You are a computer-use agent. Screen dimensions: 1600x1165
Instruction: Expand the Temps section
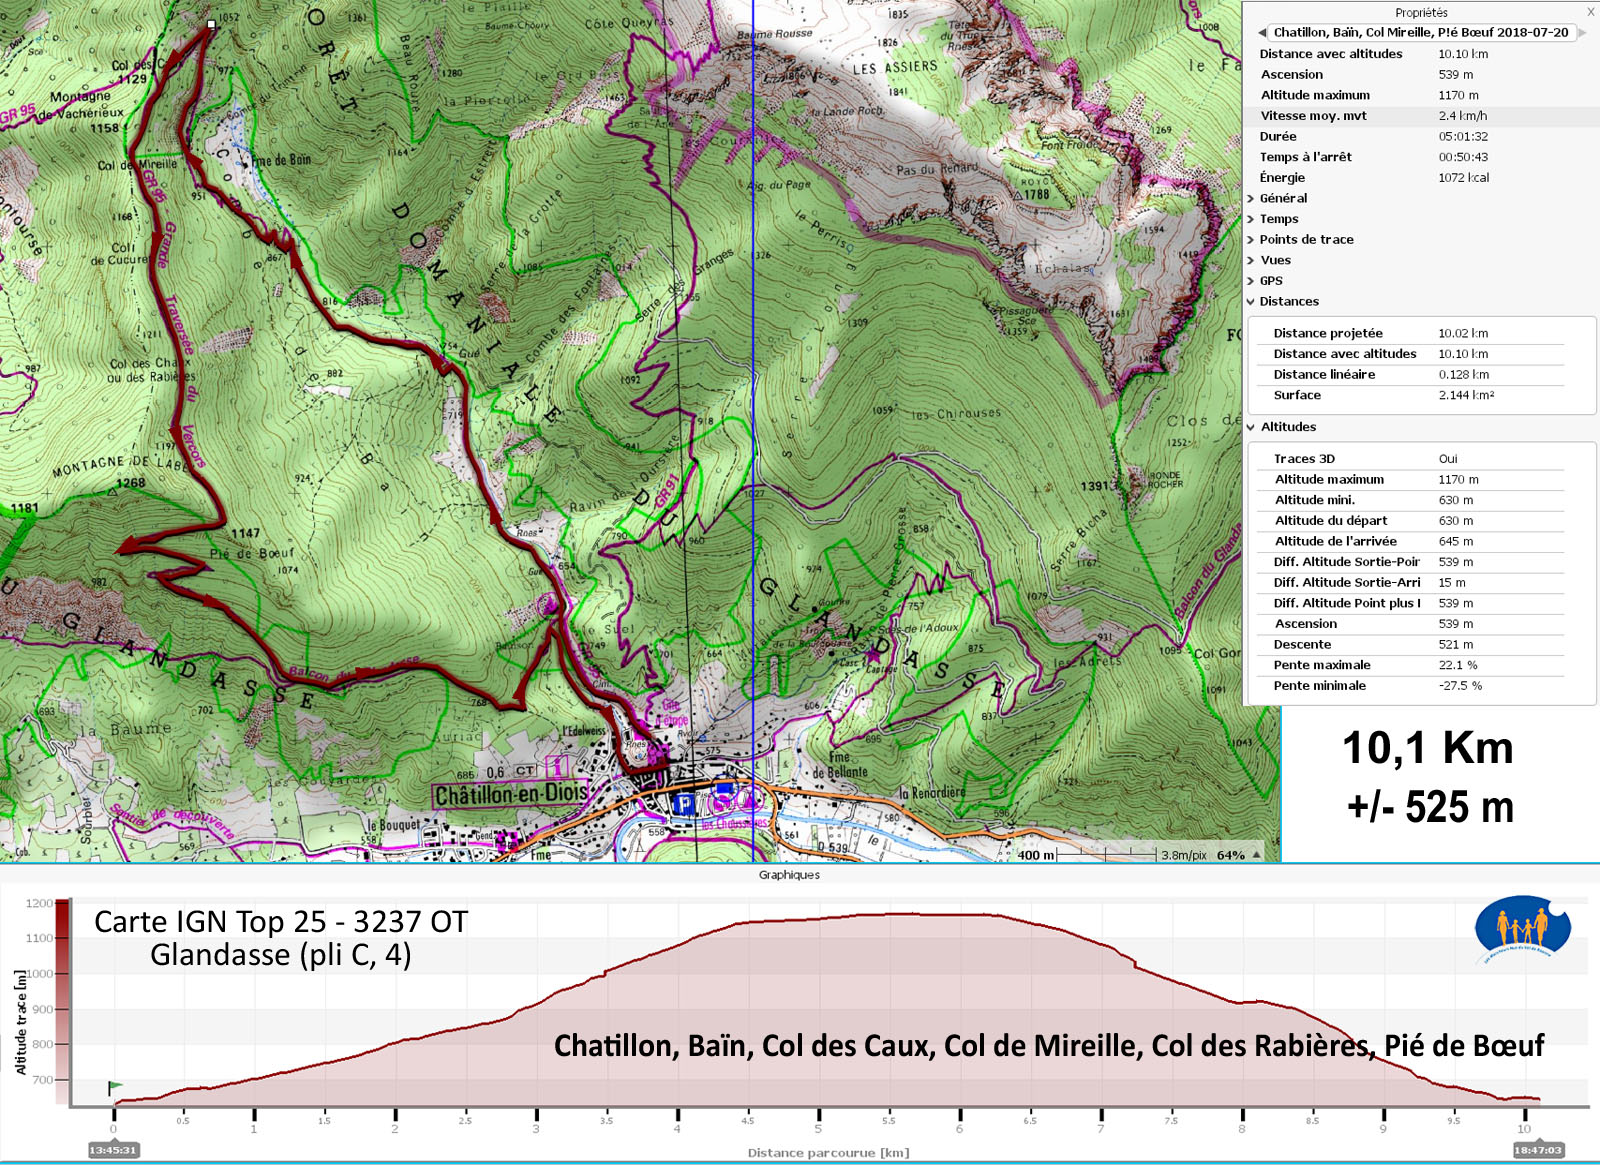tap(1250, 219)
